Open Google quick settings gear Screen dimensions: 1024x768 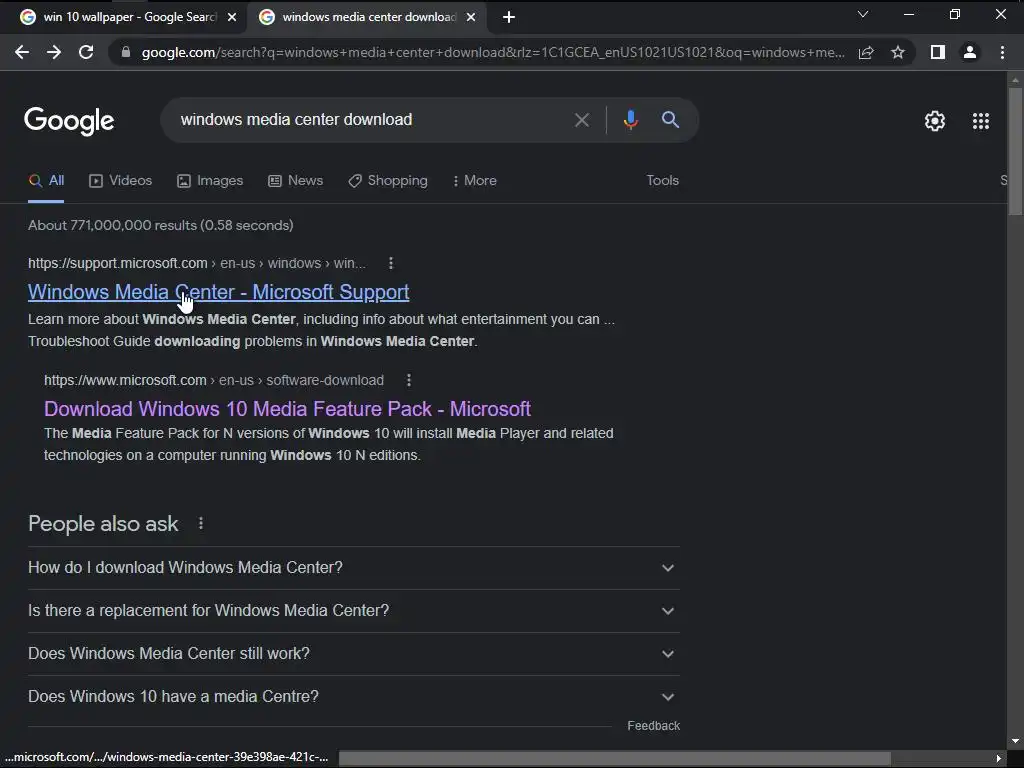(935, 121)
